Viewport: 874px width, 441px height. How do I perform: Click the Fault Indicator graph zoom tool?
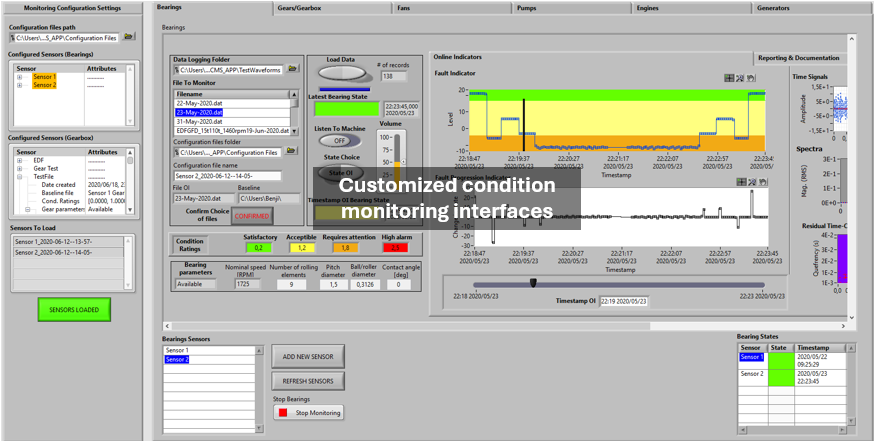click(742, 77)
